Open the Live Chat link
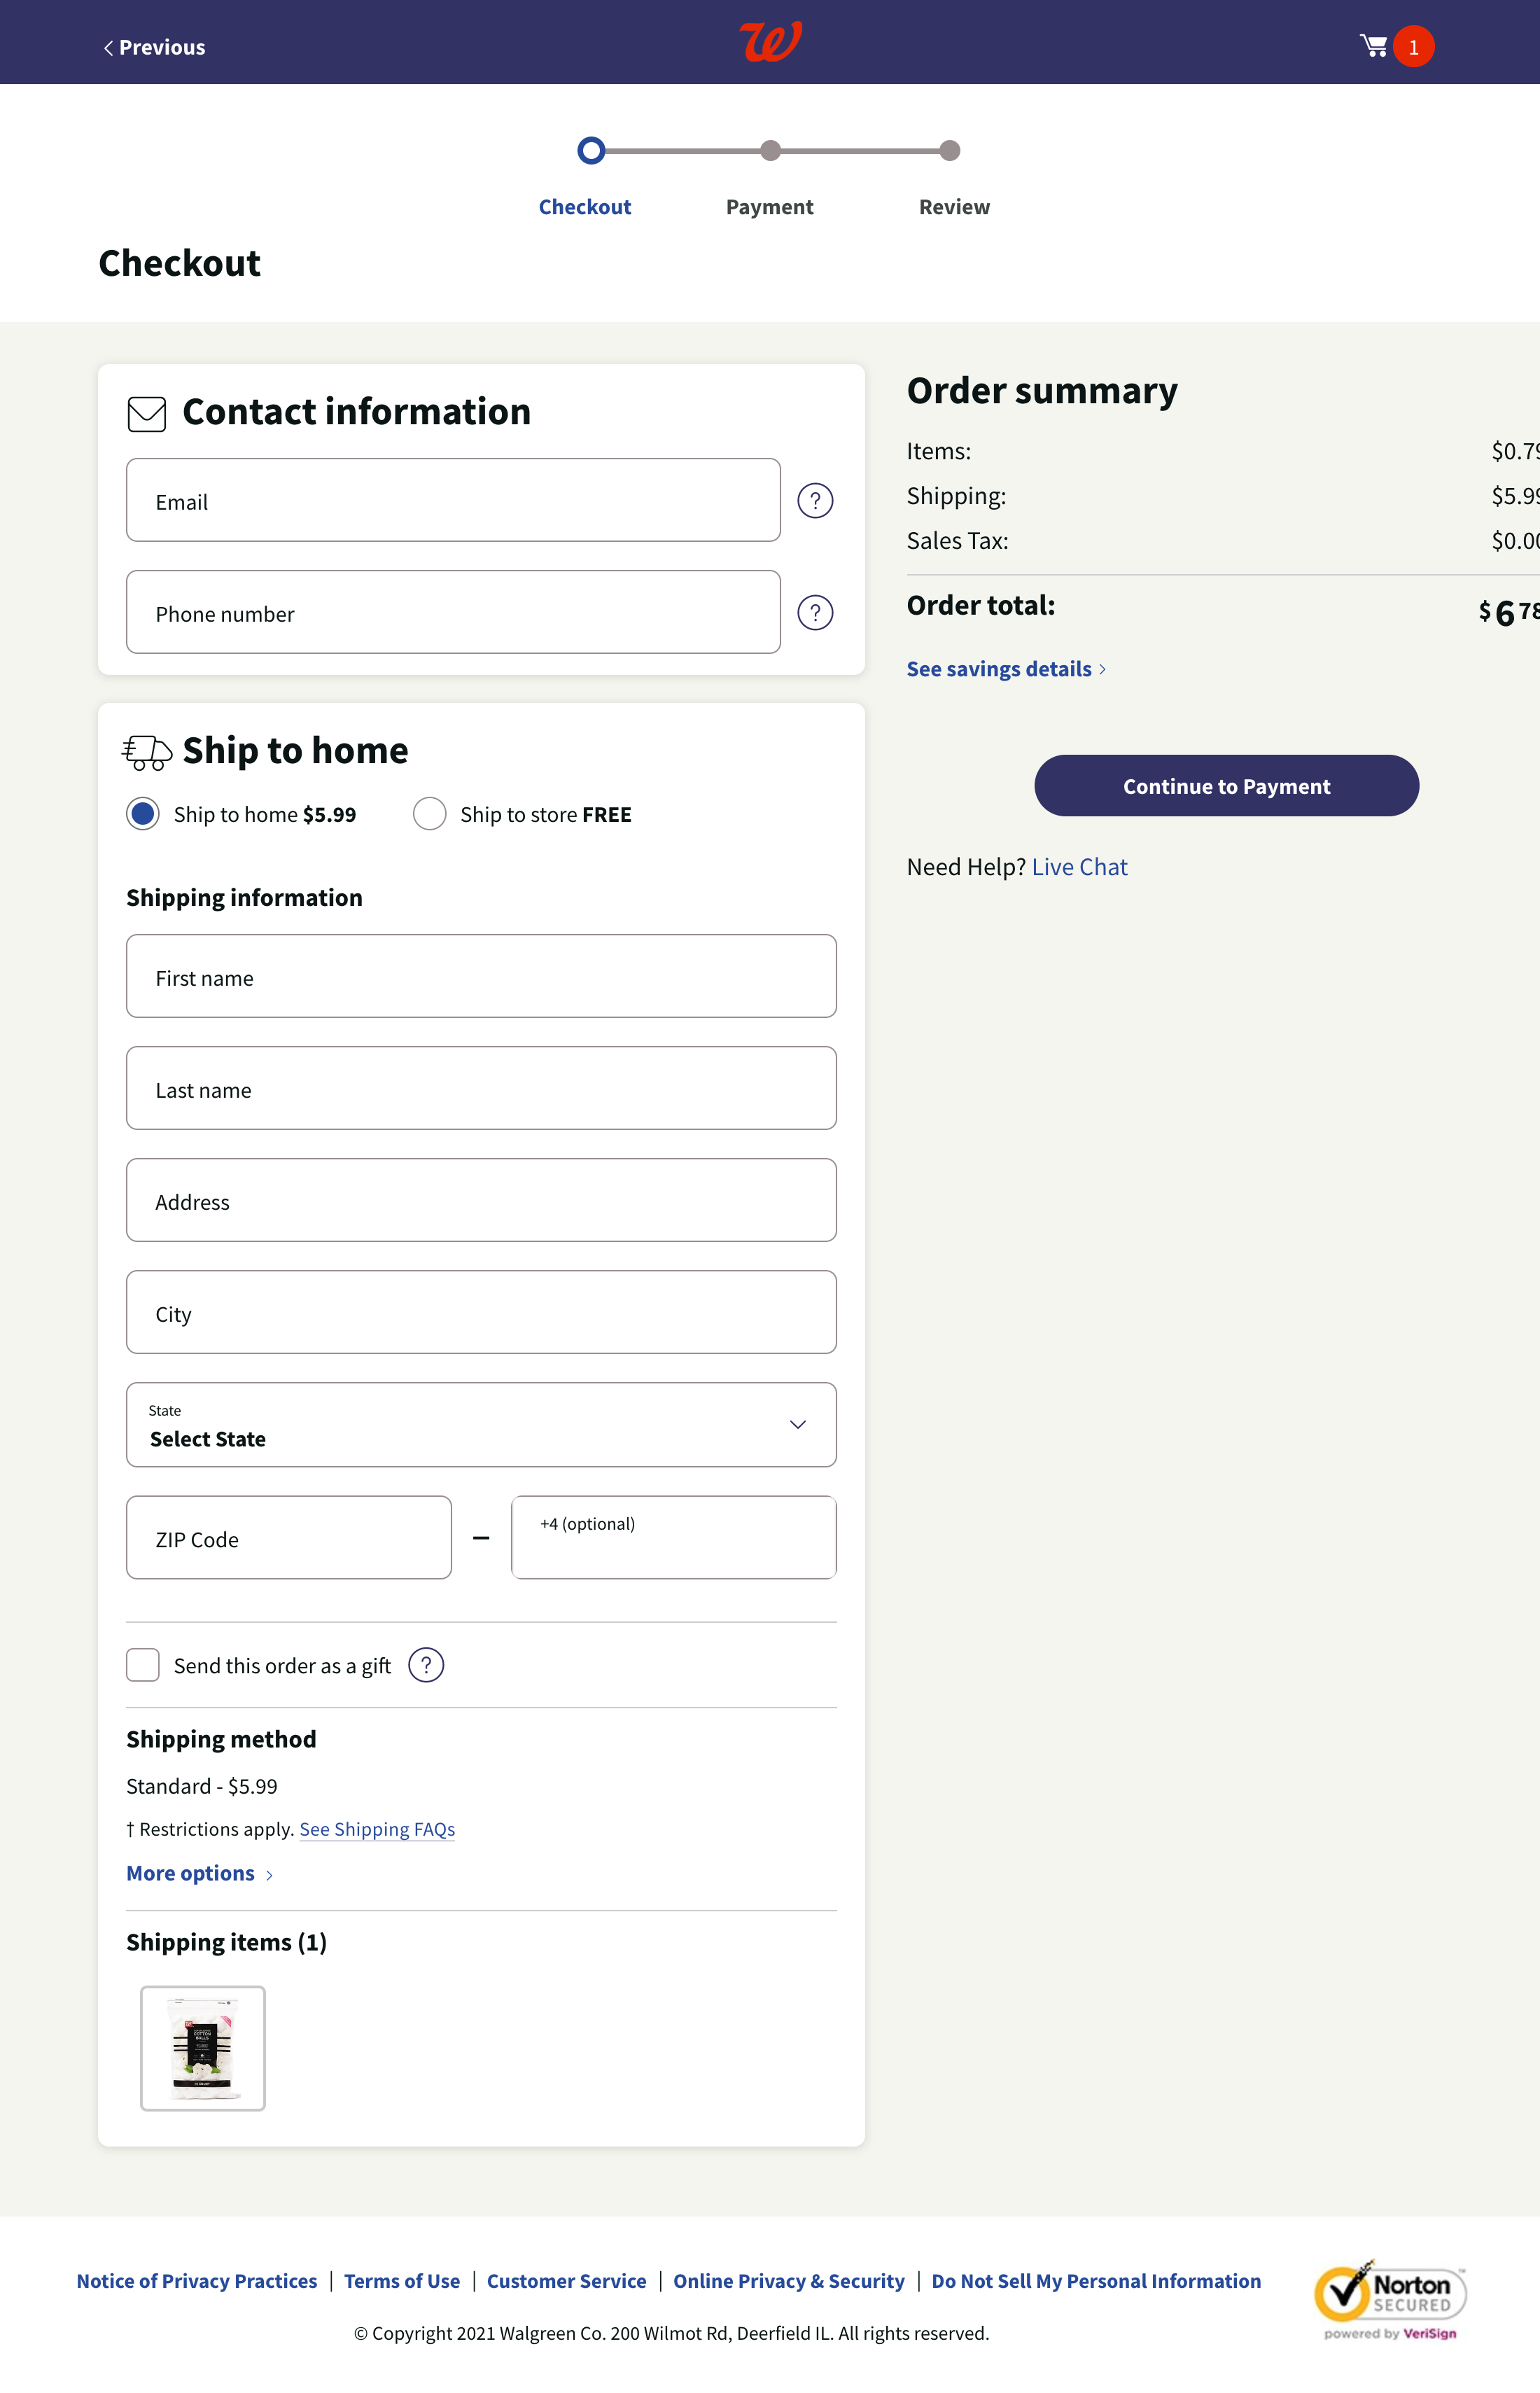 click(1079, 867)
